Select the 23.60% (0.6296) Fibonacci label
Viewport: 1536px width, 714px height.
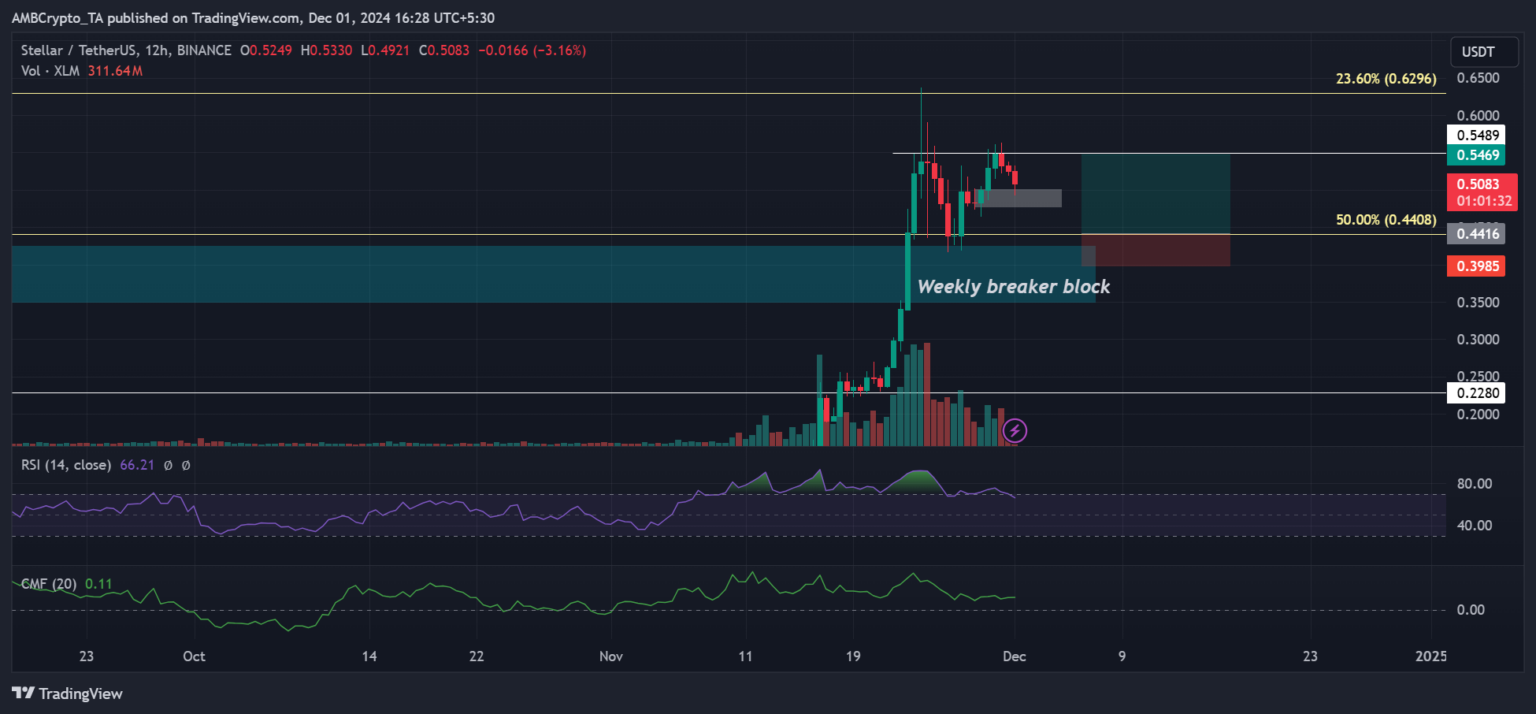1388,77
